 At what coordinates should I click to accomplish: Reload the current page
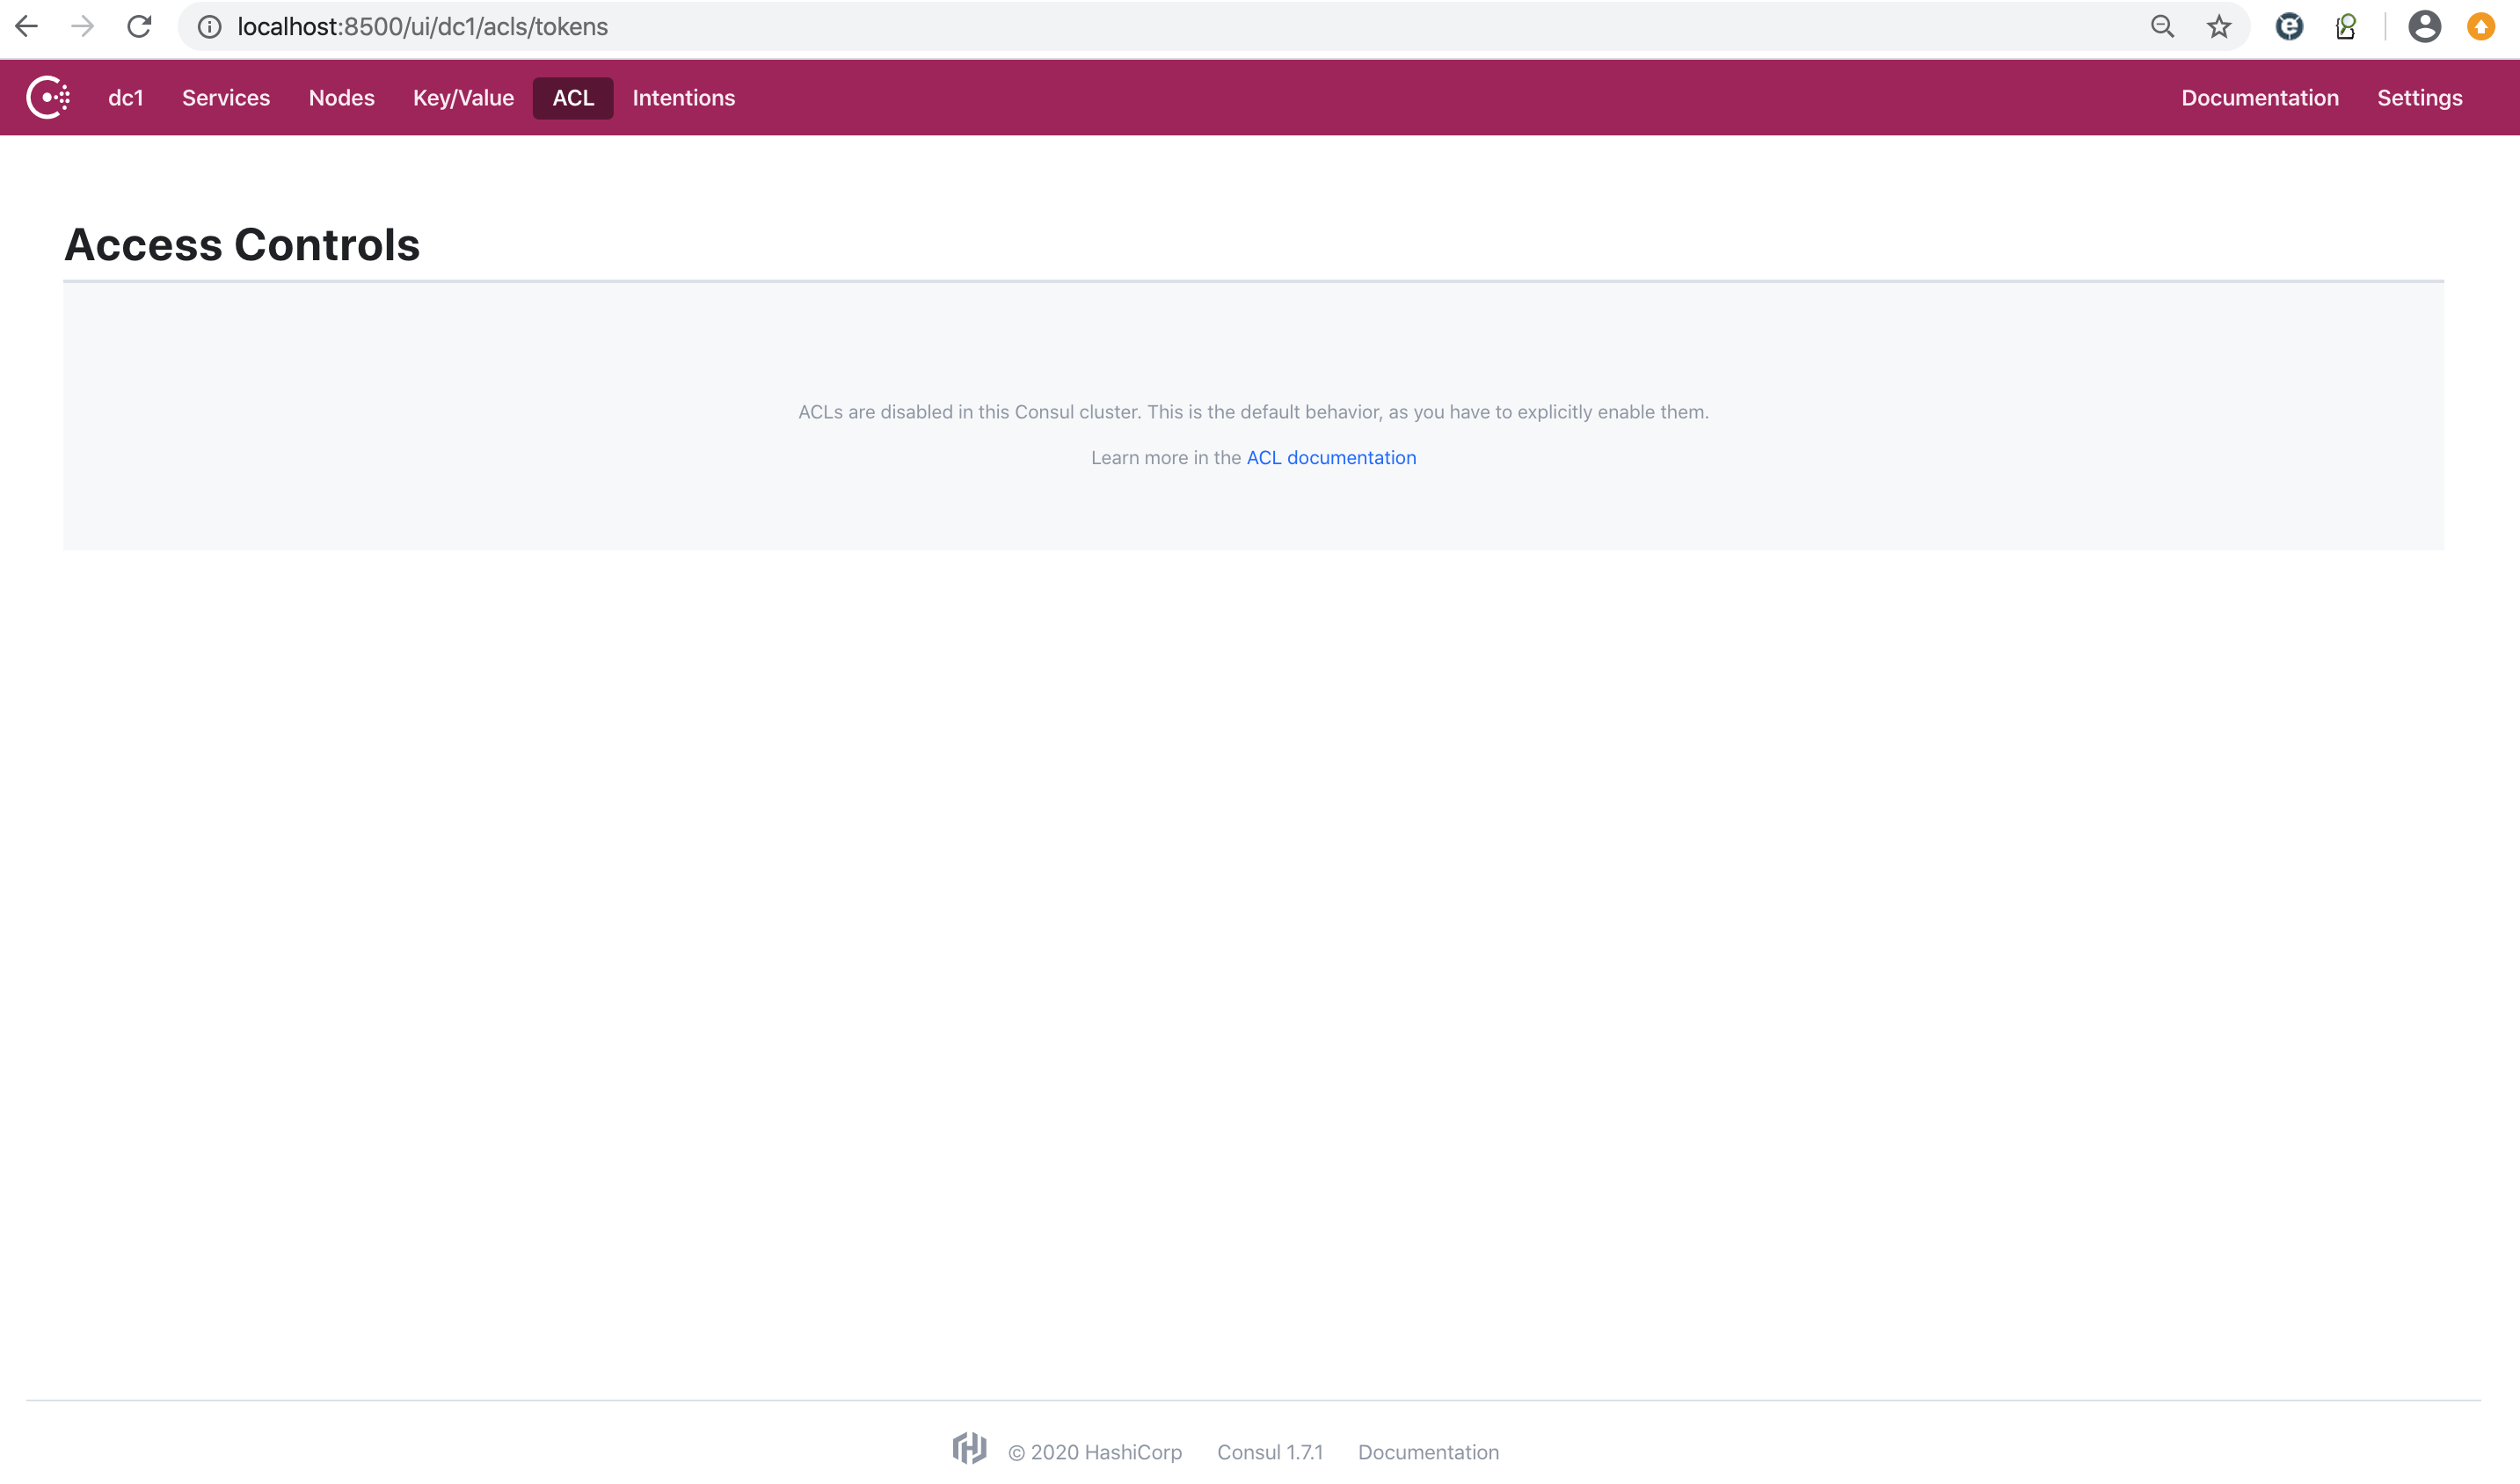pos(140,26)
